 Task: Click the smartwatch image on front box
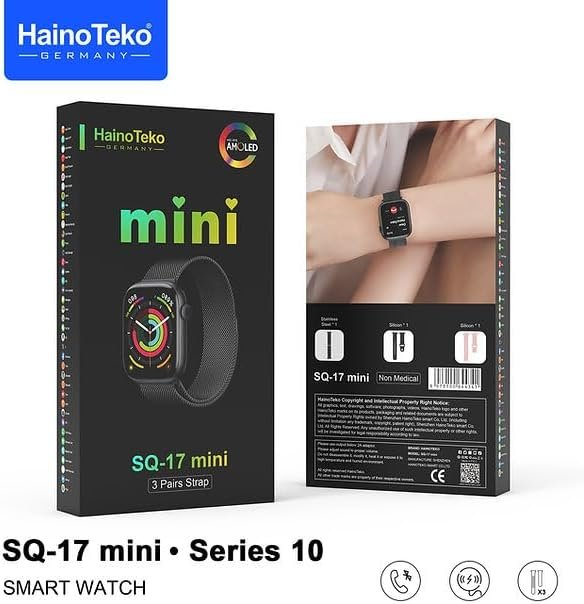tap(181, 331)
